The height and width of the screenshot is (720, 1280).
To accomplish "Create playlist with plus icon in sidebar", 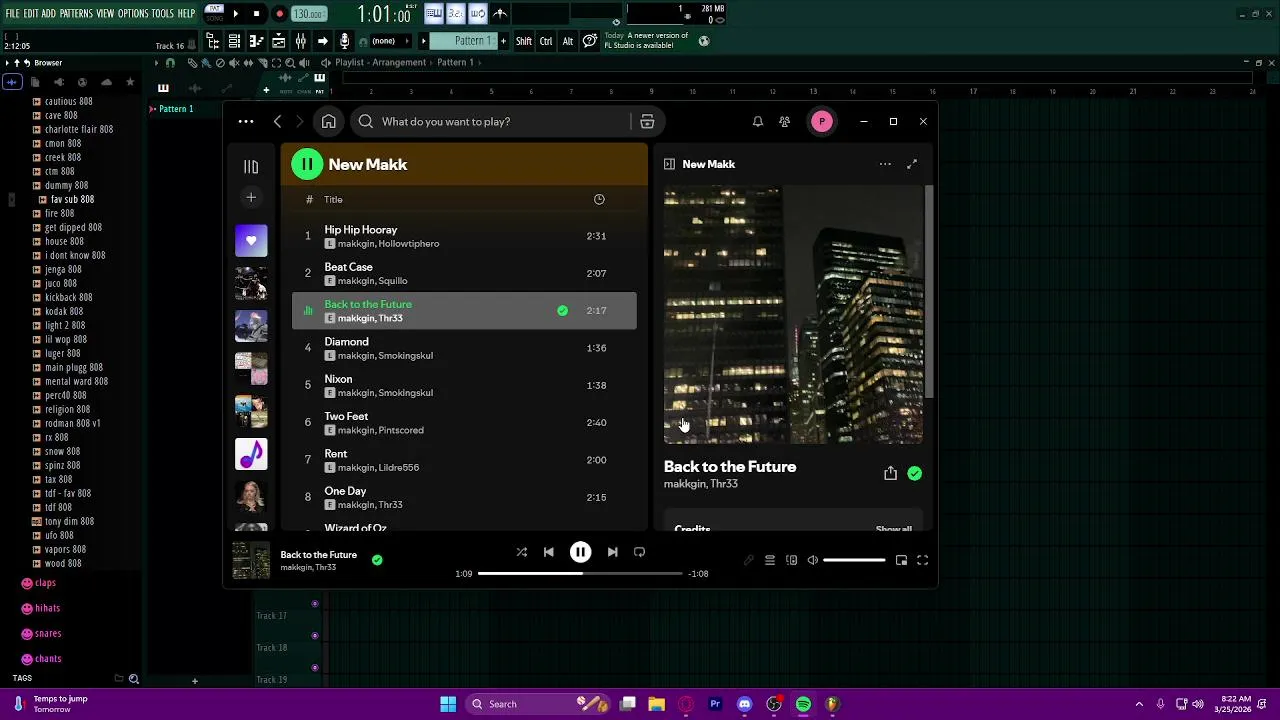I will coord(251,198).
